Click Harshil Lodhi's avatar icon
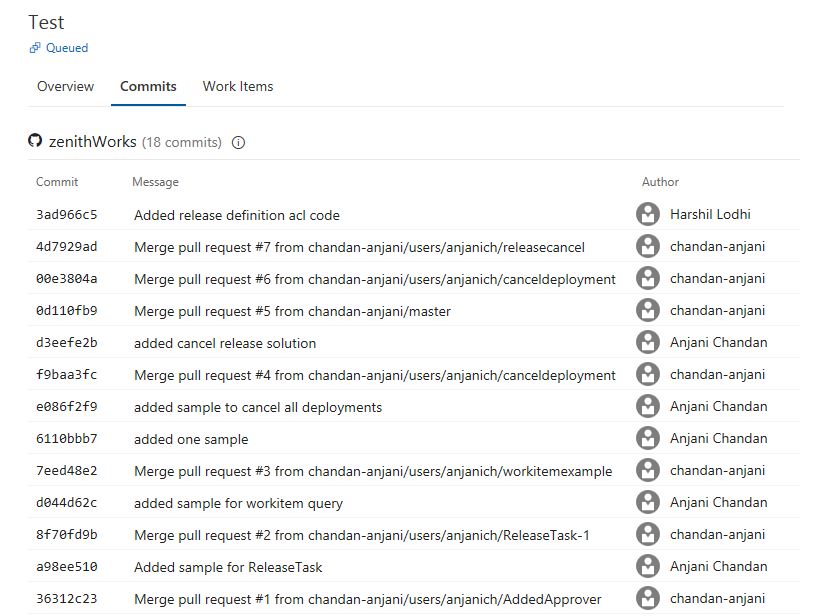This screenshot has width=824, height=616. [x=648, y=213]
